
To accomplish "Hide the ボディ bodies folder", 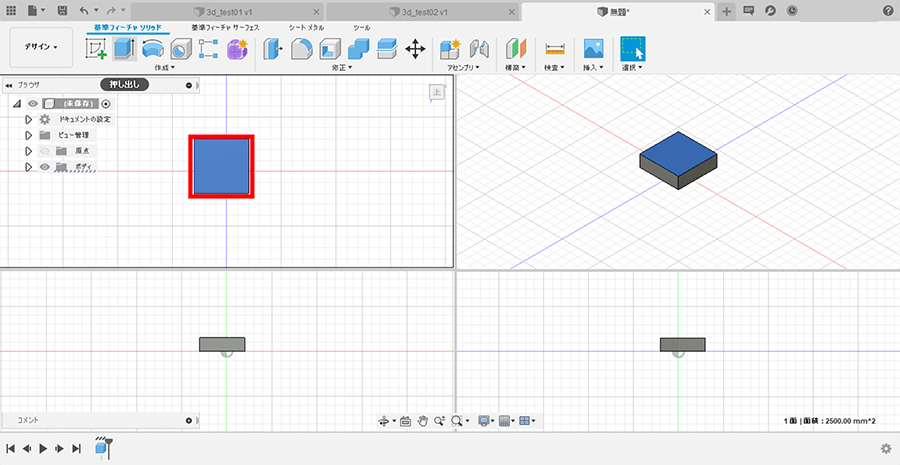I will coord(44,167).
